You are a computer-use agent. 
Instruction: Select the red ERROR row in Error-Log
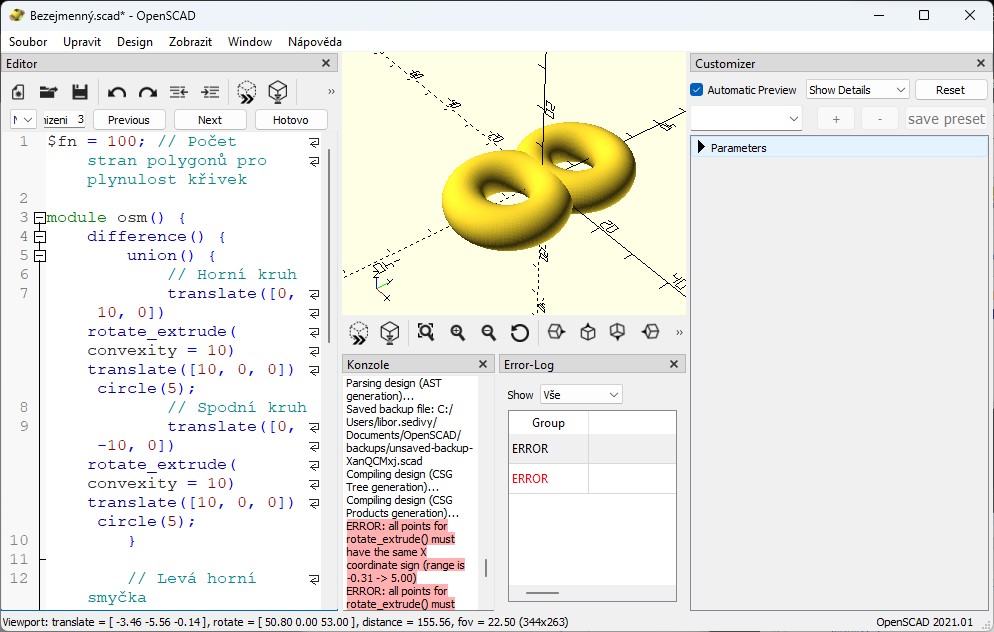(x=592, y=479)
